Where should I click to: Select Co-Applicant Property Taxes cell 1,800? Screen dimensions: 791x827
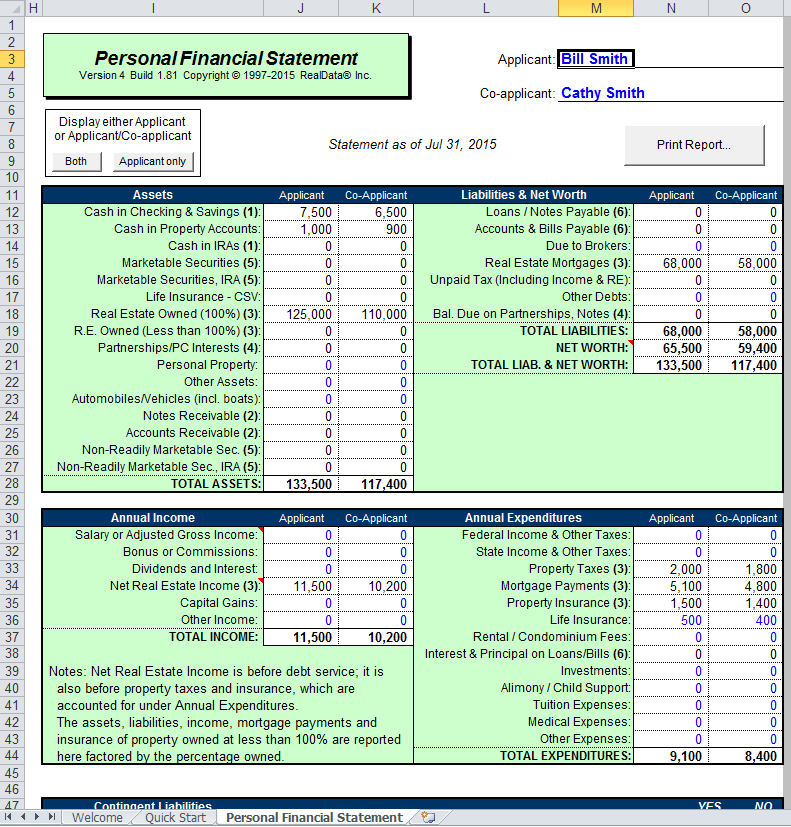tap(746, 569)
